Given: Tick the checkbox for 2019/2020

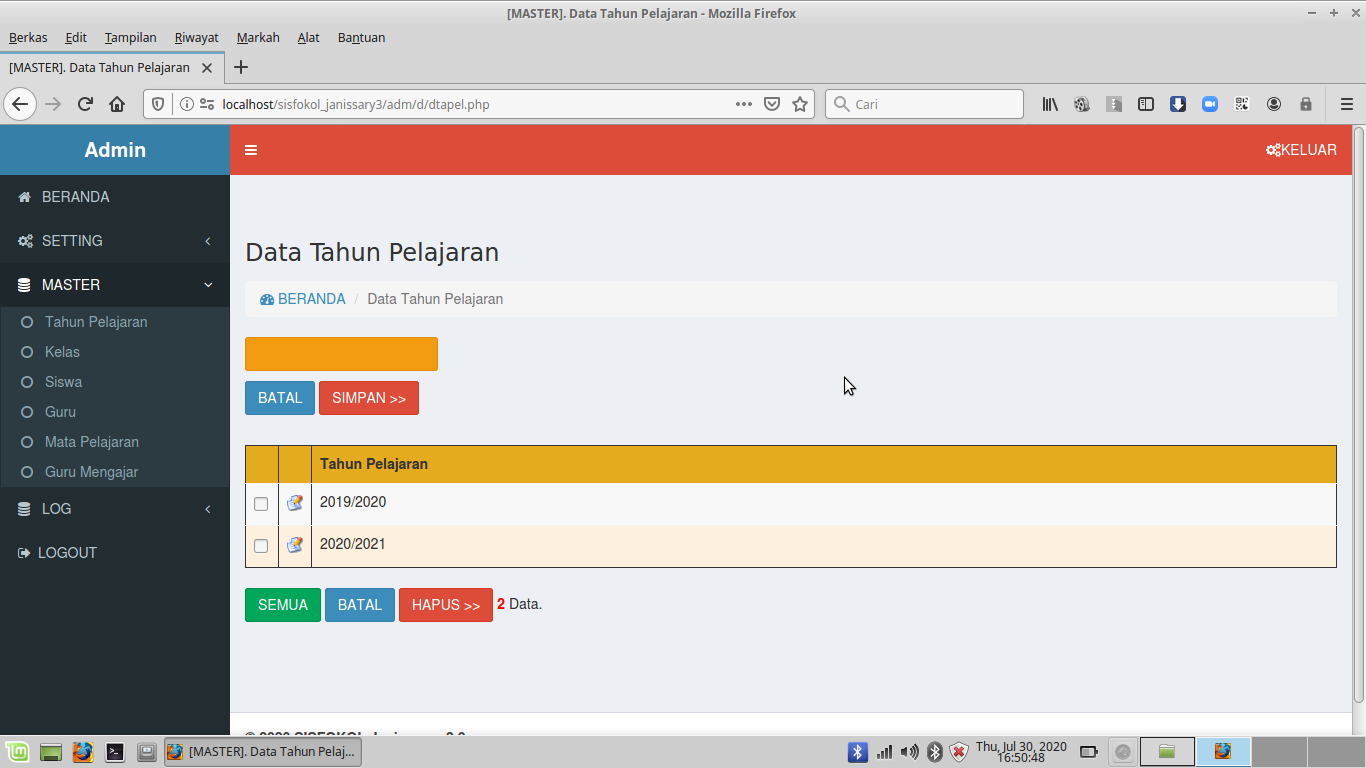Looking at the screenshot, I should pos(261,504).
